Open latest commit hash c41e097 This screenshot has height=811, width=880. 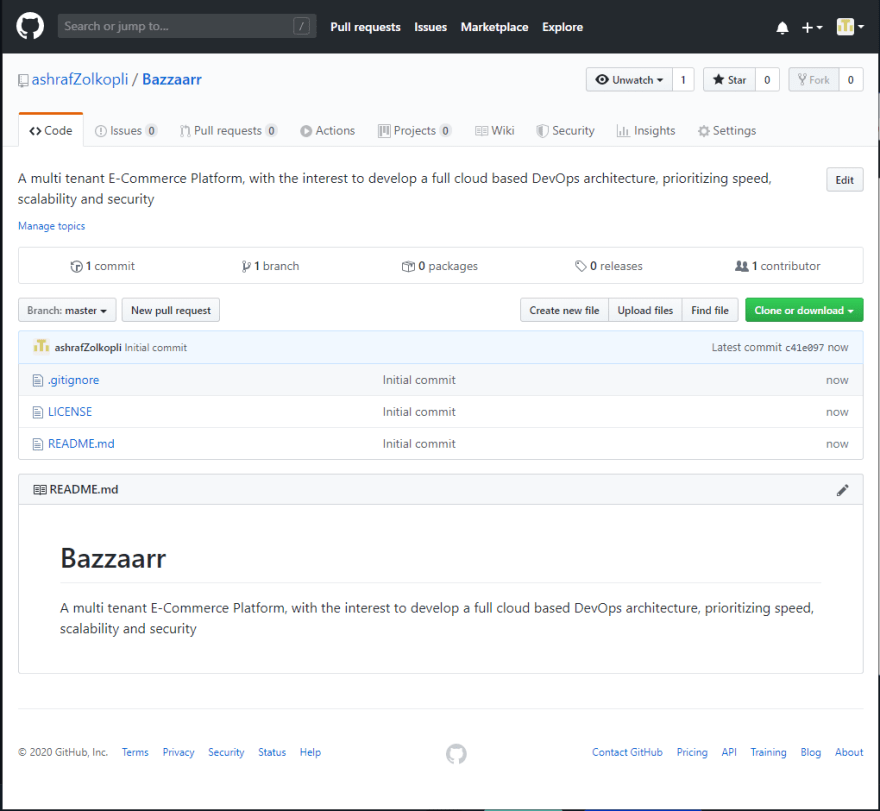tap(804, 347)
